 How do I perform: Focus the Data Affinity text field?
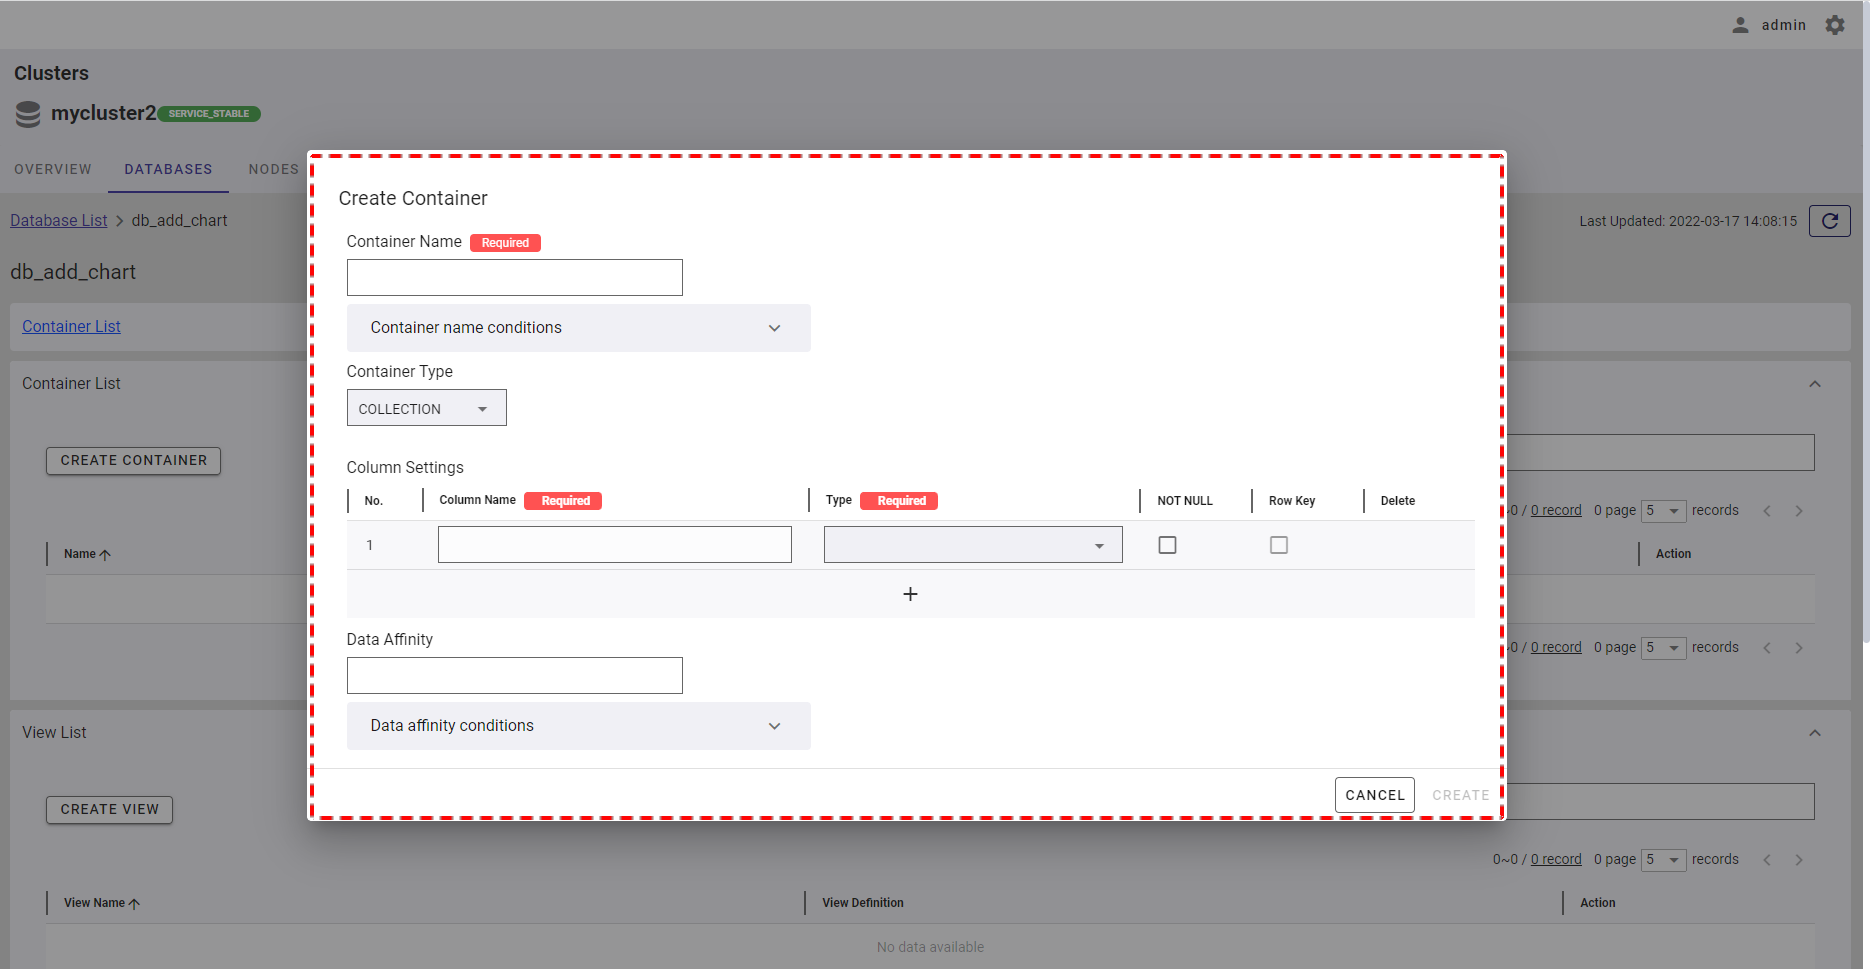(x=514, y=676)
